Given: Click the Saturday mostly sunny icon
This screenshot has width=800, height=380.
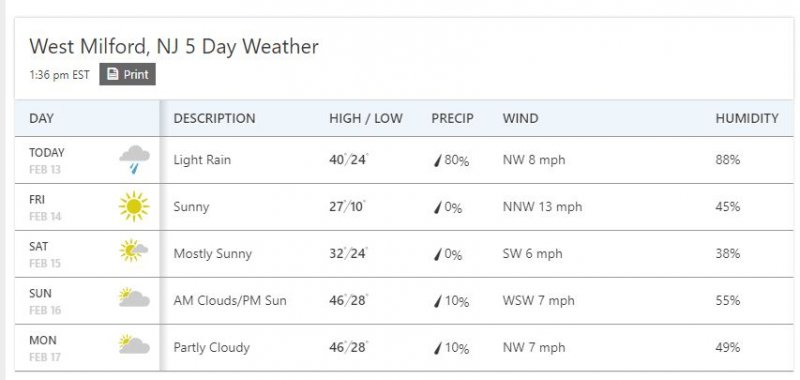Looking at the screenshot, I should tap(134, 250).
